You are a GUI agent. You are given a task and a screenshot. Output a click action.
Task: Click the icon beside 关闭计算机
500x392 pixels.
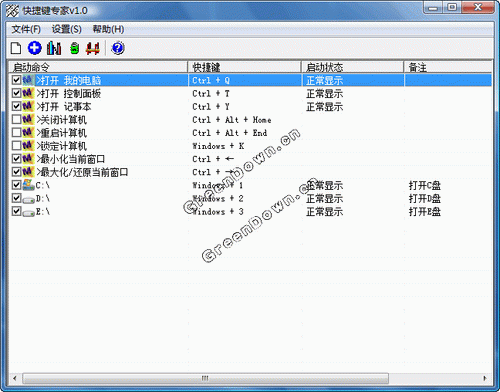(x=28, y=119)
